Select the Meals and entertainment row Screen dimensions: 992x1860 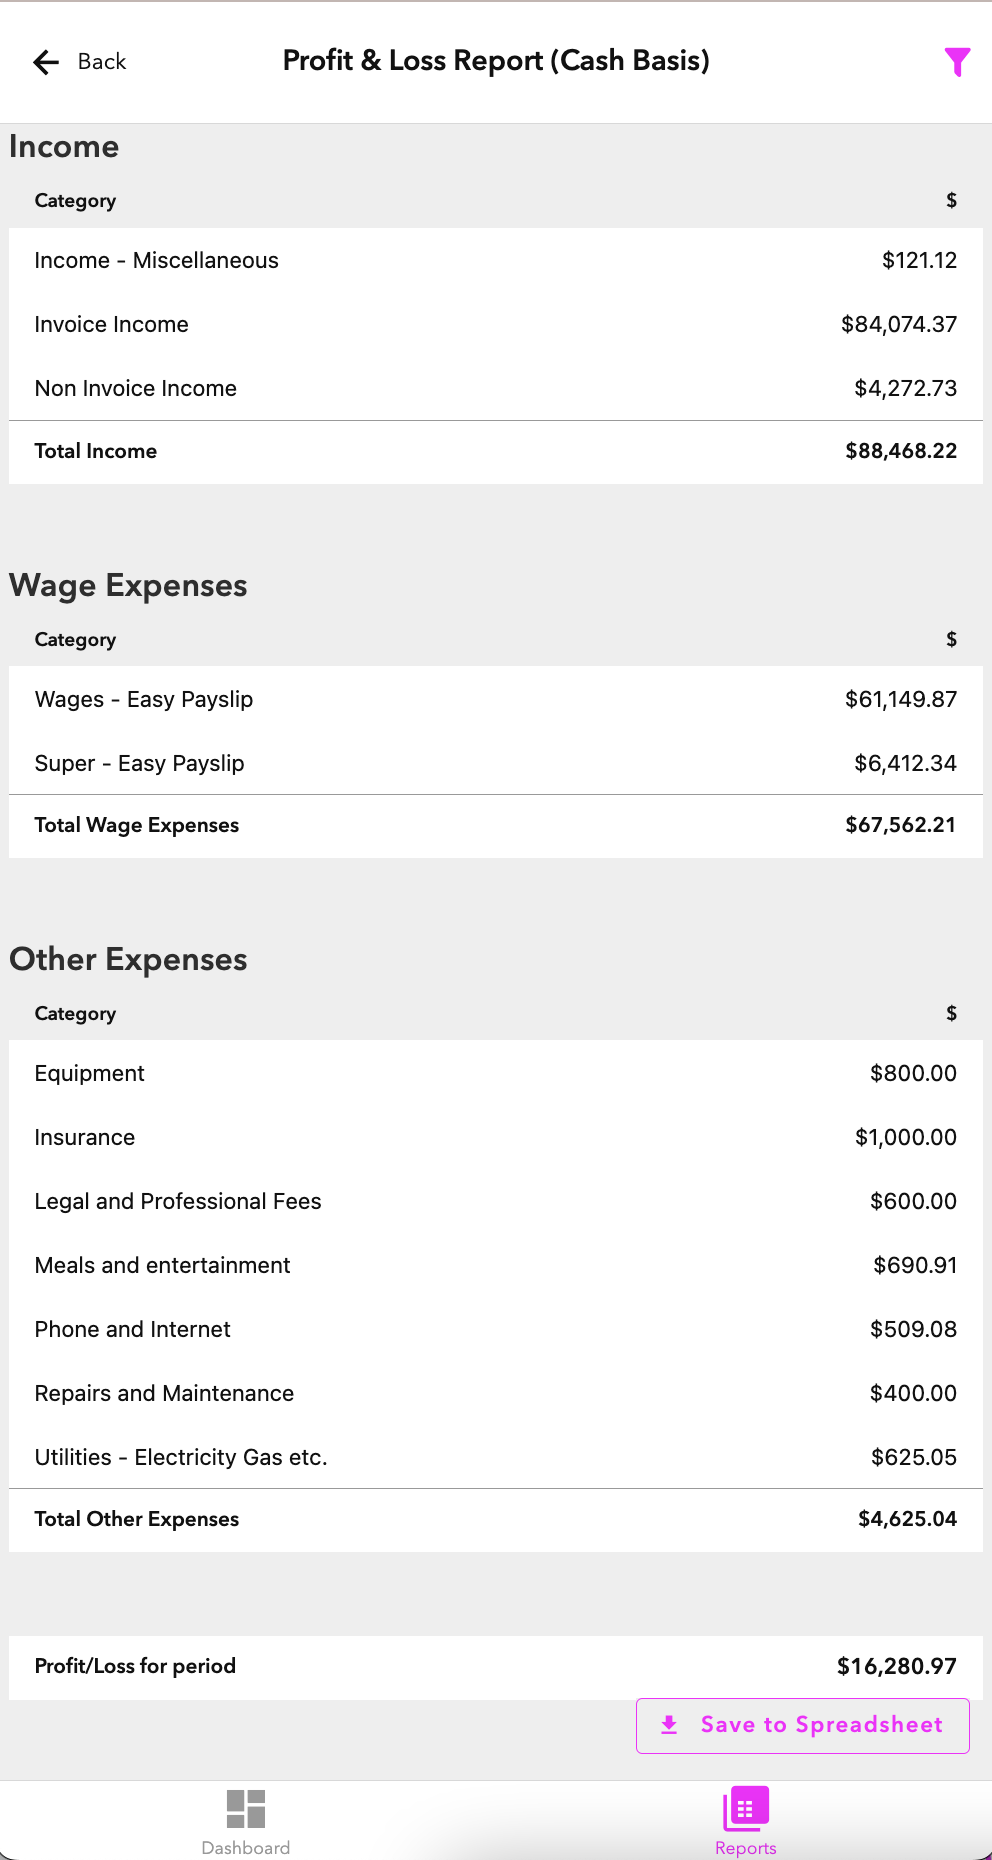click(x=496, y=1265)
